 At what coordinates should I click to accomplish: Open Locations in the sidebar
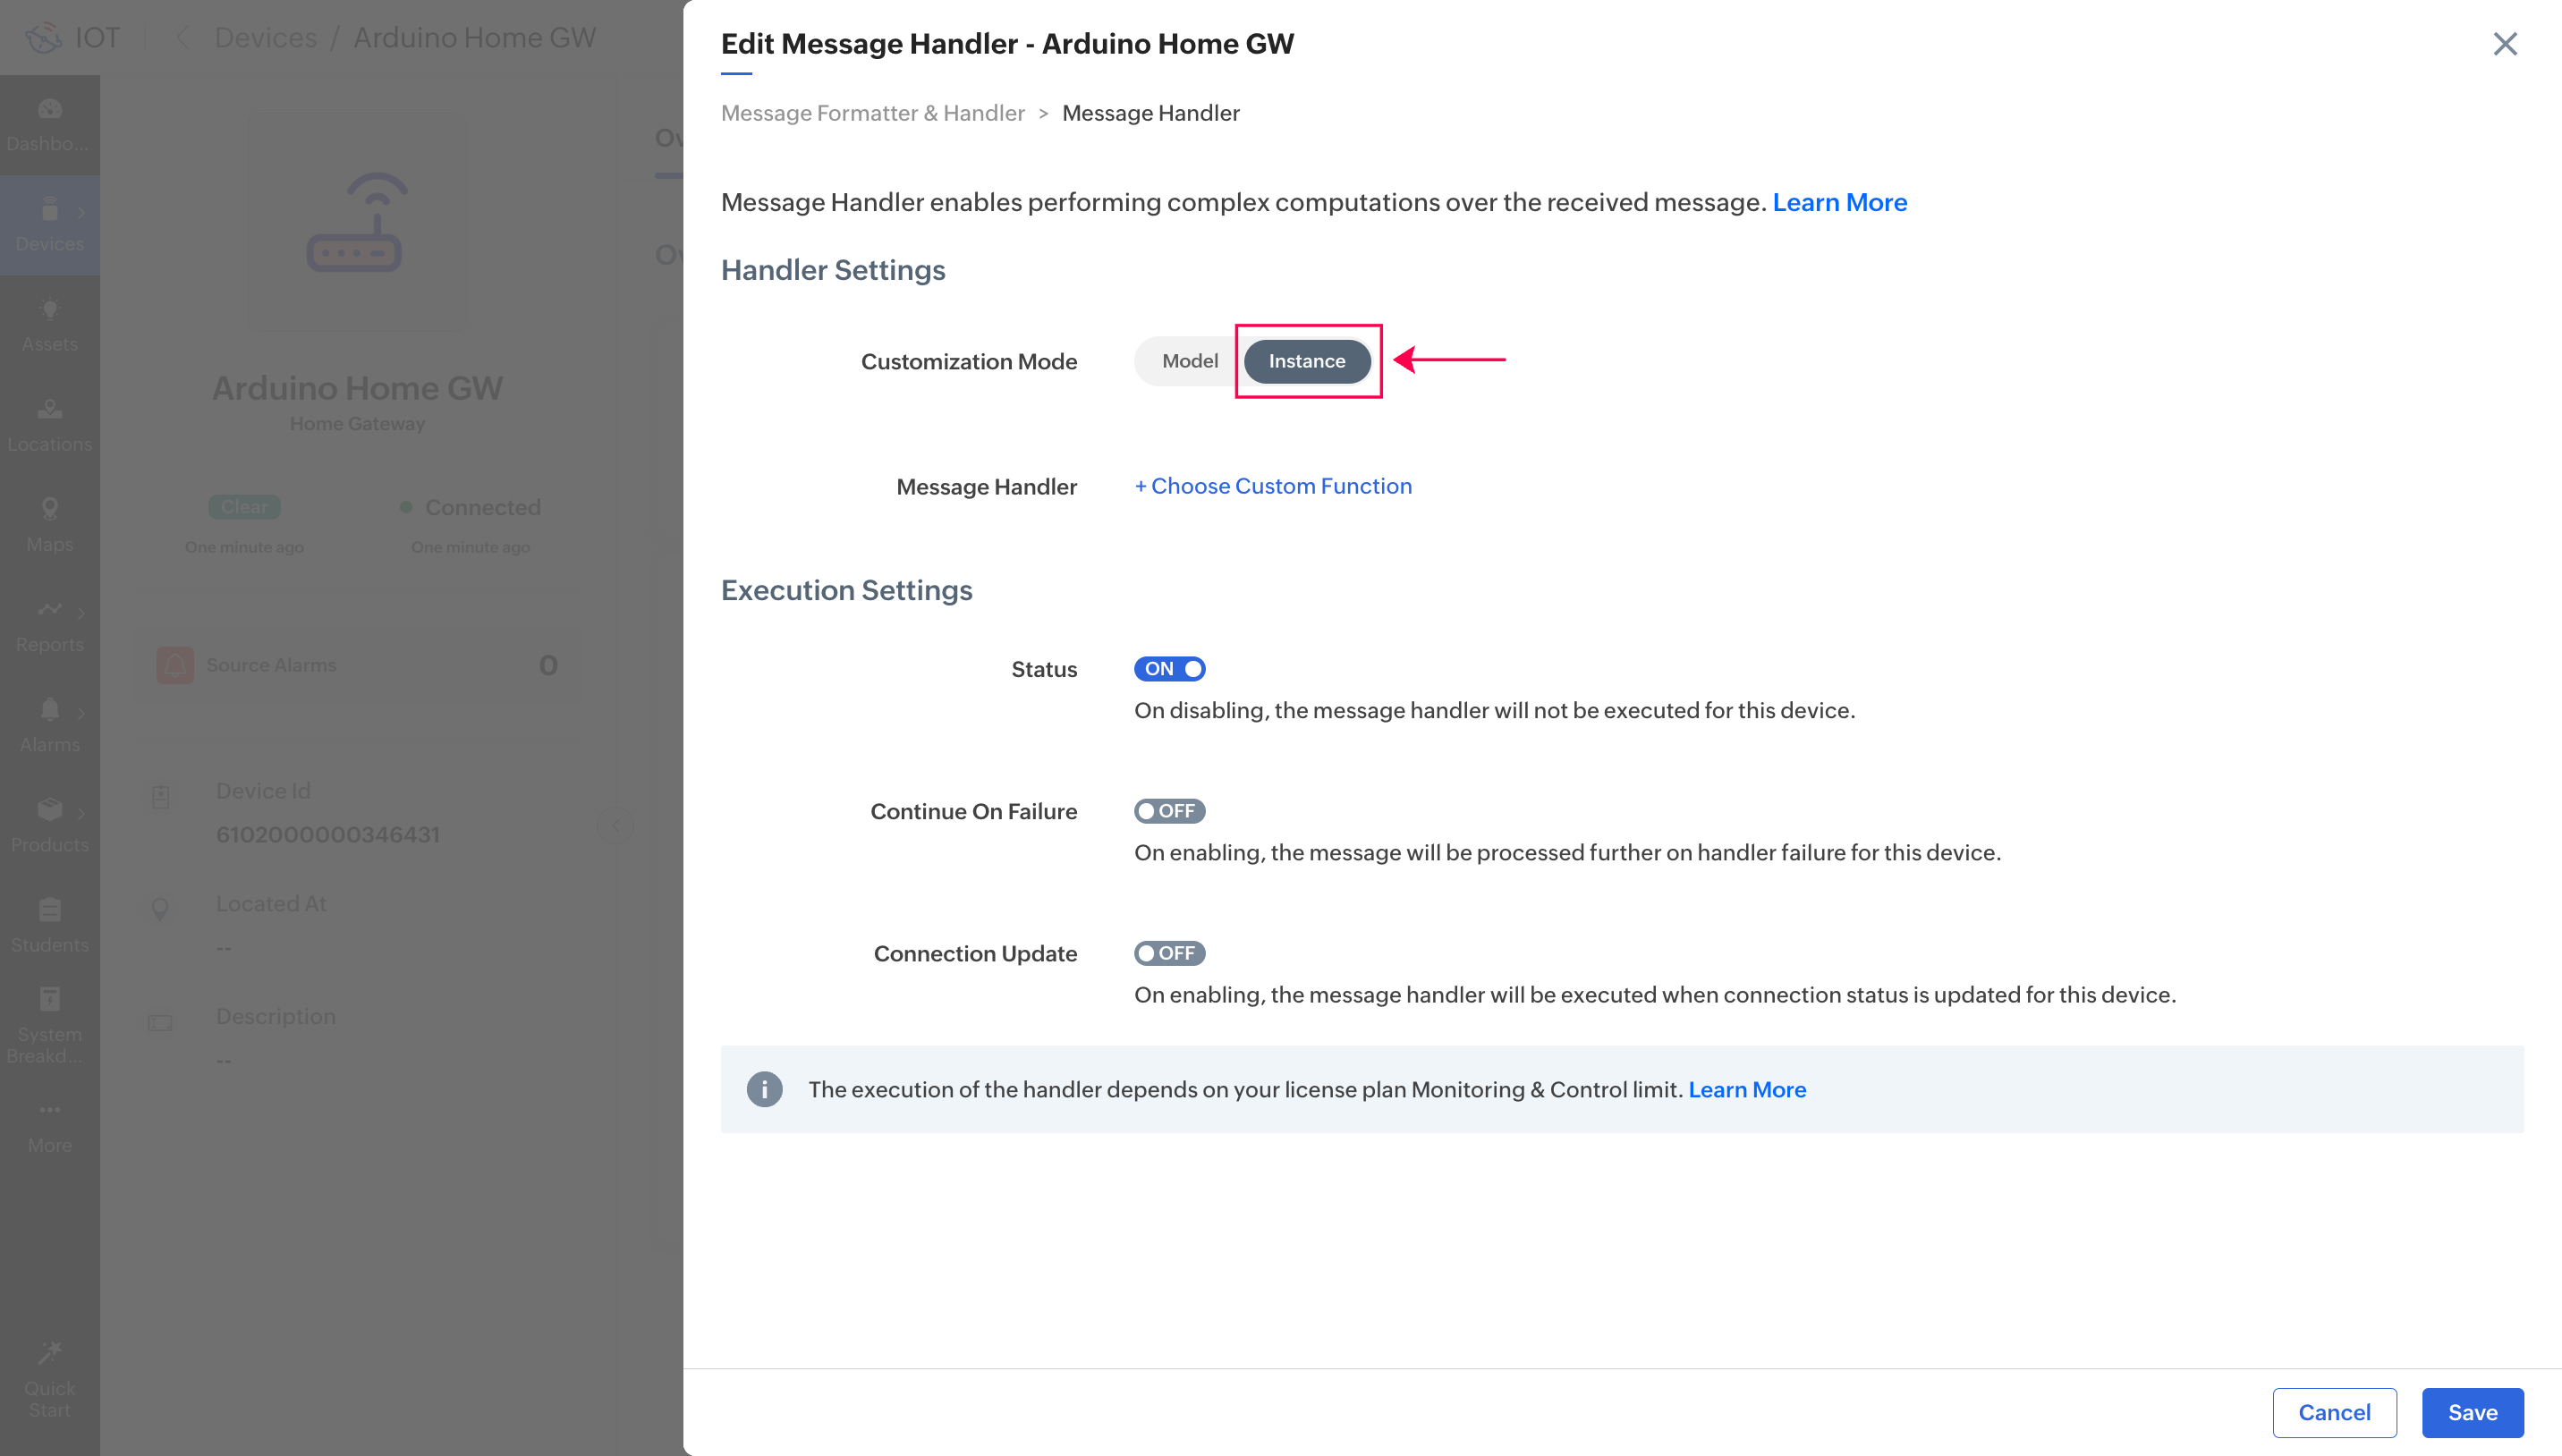click(49, 410)
